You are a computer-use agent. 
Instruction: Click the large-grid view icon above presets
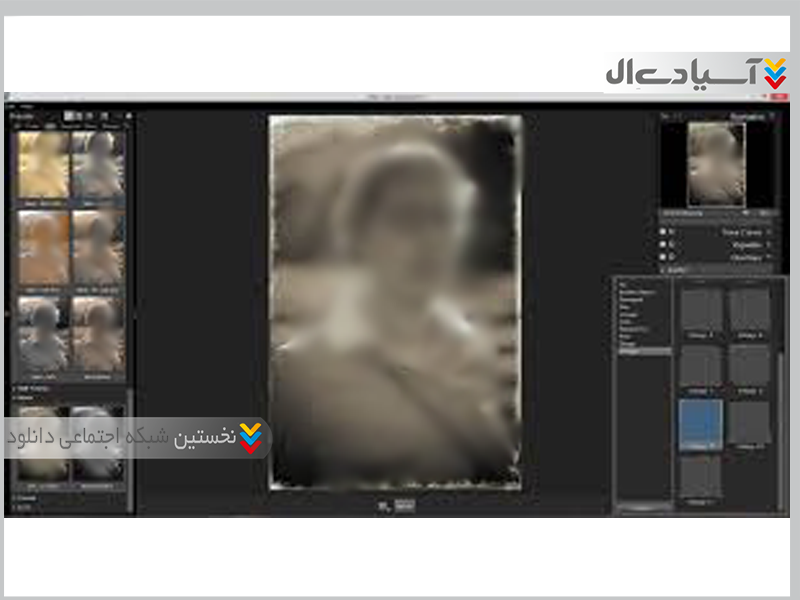(x=69, y=116)
